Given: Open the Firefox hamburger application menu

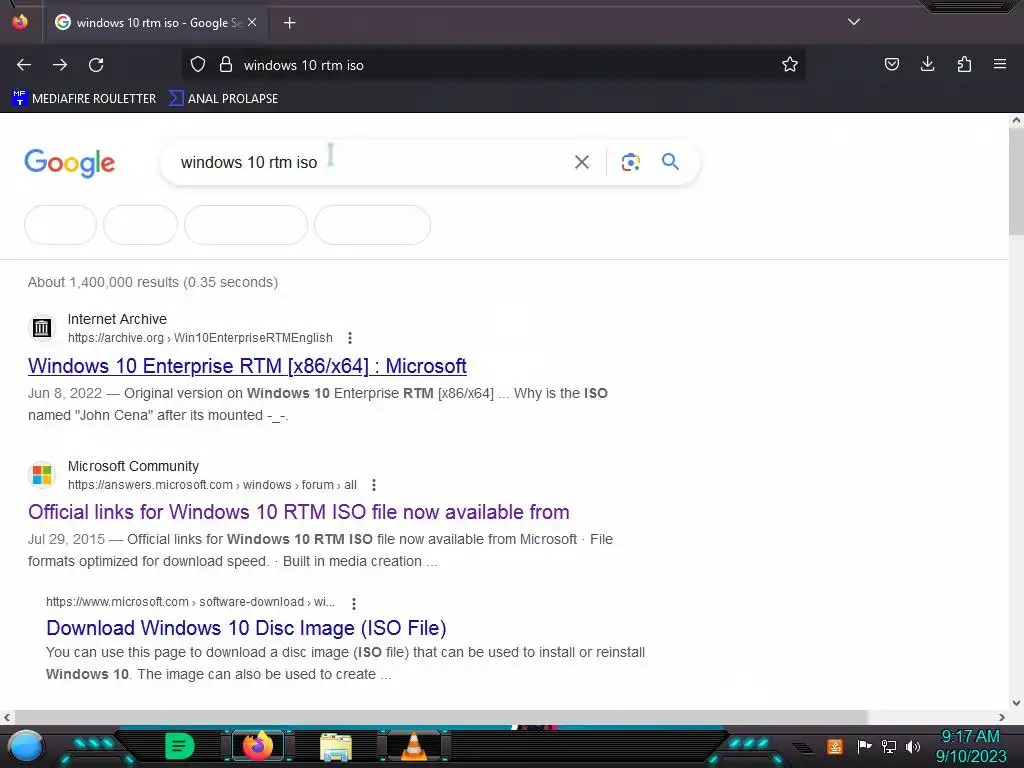Looking at the screenshot, I should click(x=1000, y=65).
